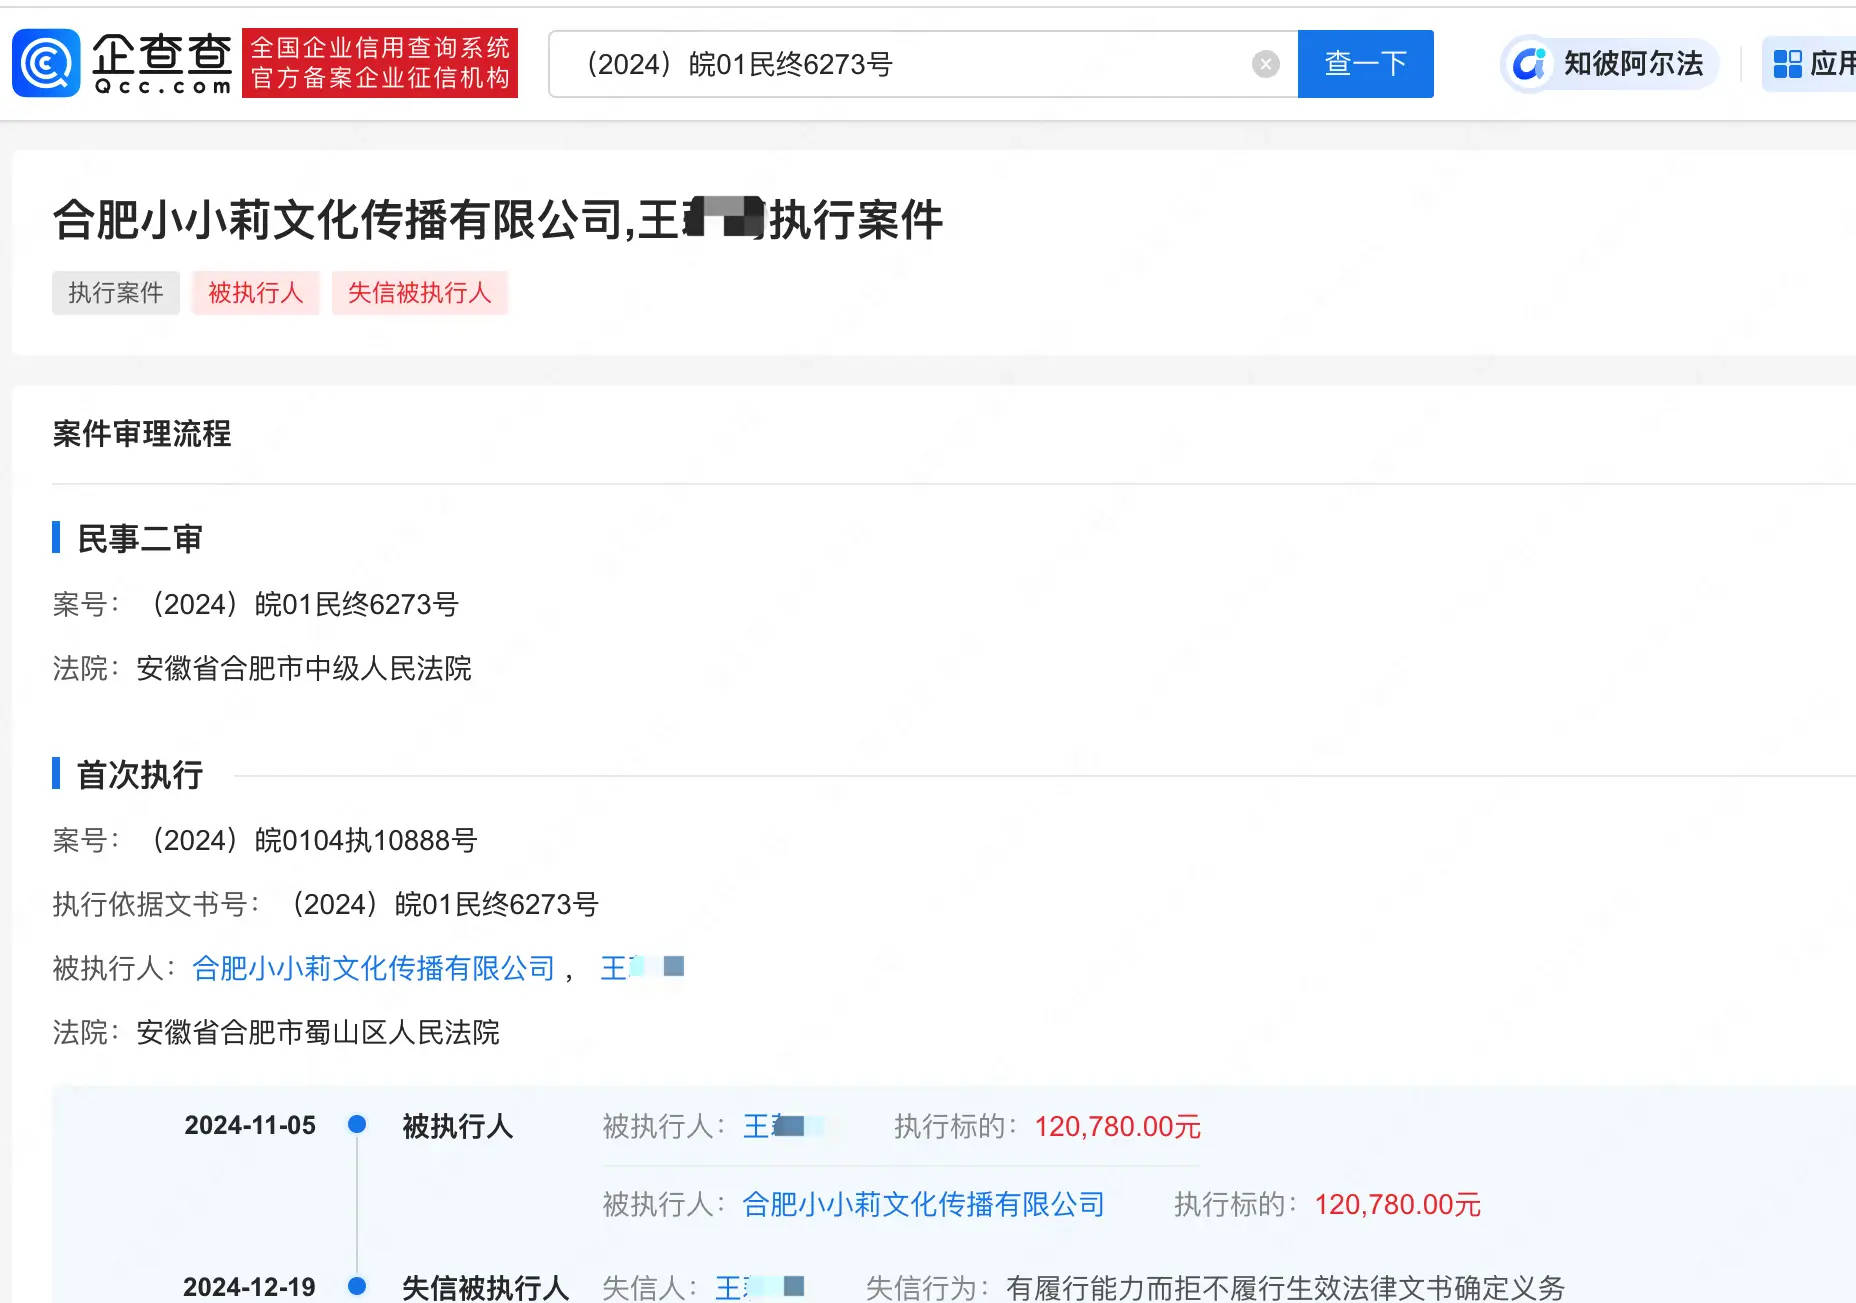This screenshot has height=1303, width=1856.
Task: Clear the search box with the X icon
Action: 1265,64
